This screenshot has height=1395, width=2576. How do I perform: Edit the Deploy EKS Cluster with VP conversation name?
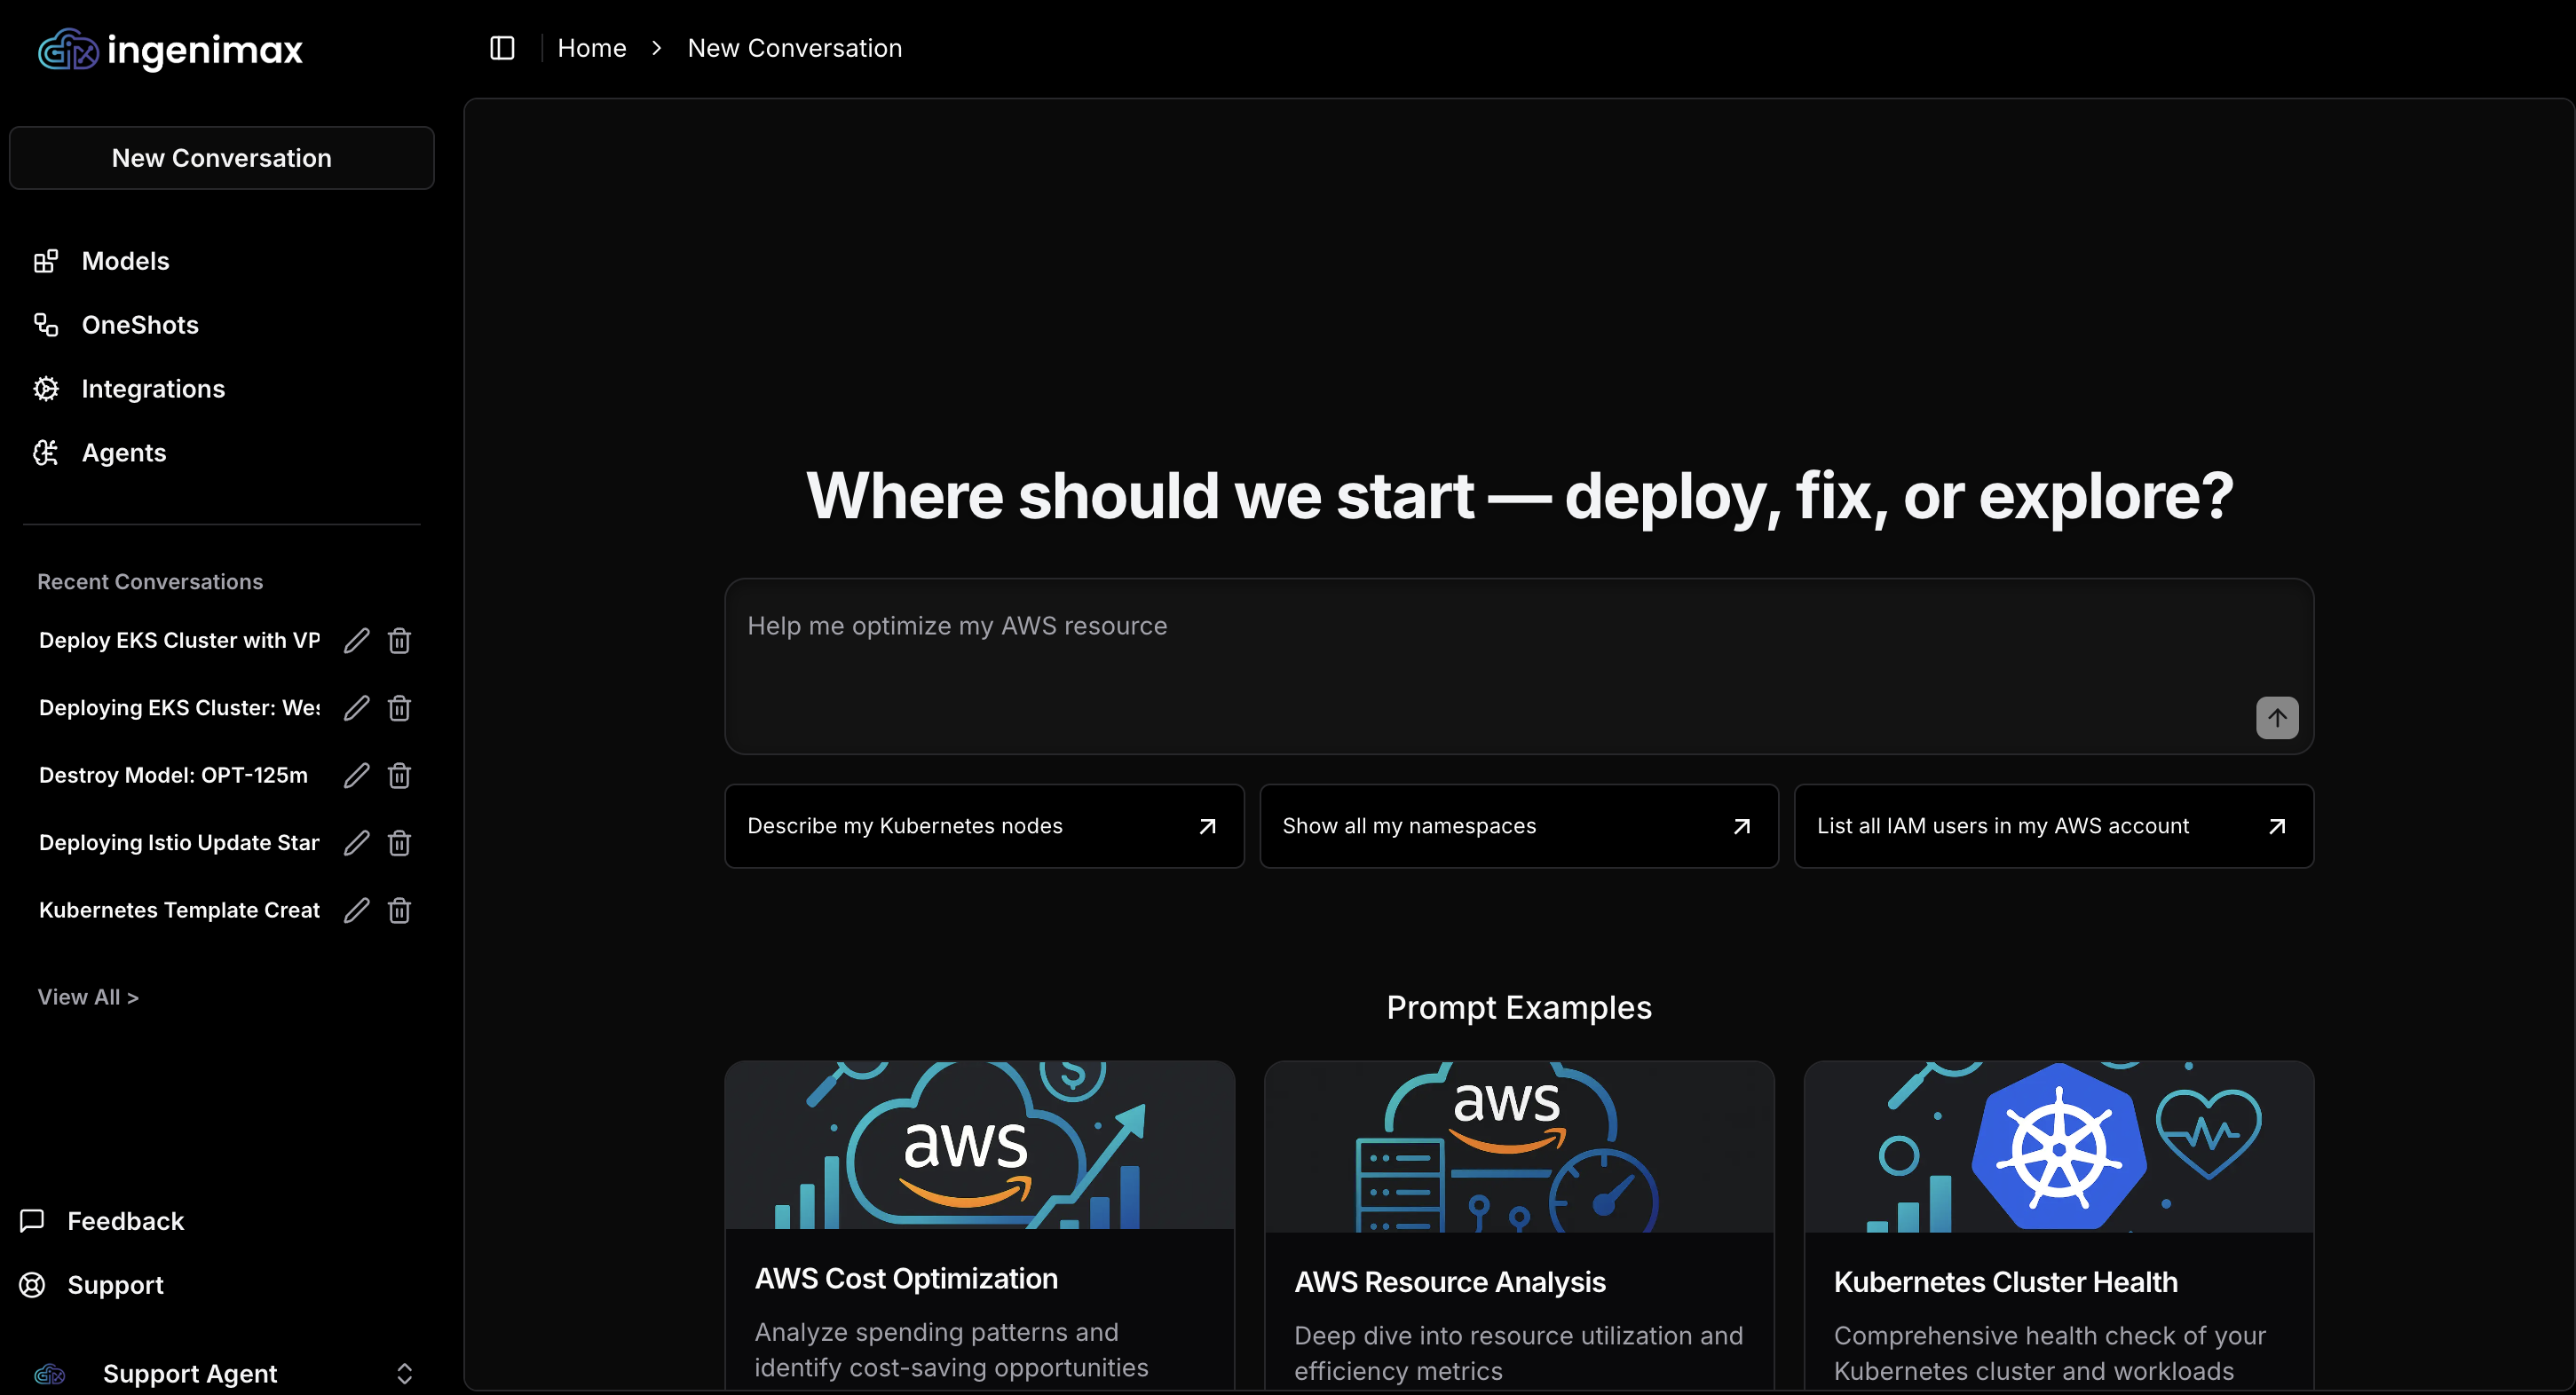pyautogui.click(x=357, y=640)
